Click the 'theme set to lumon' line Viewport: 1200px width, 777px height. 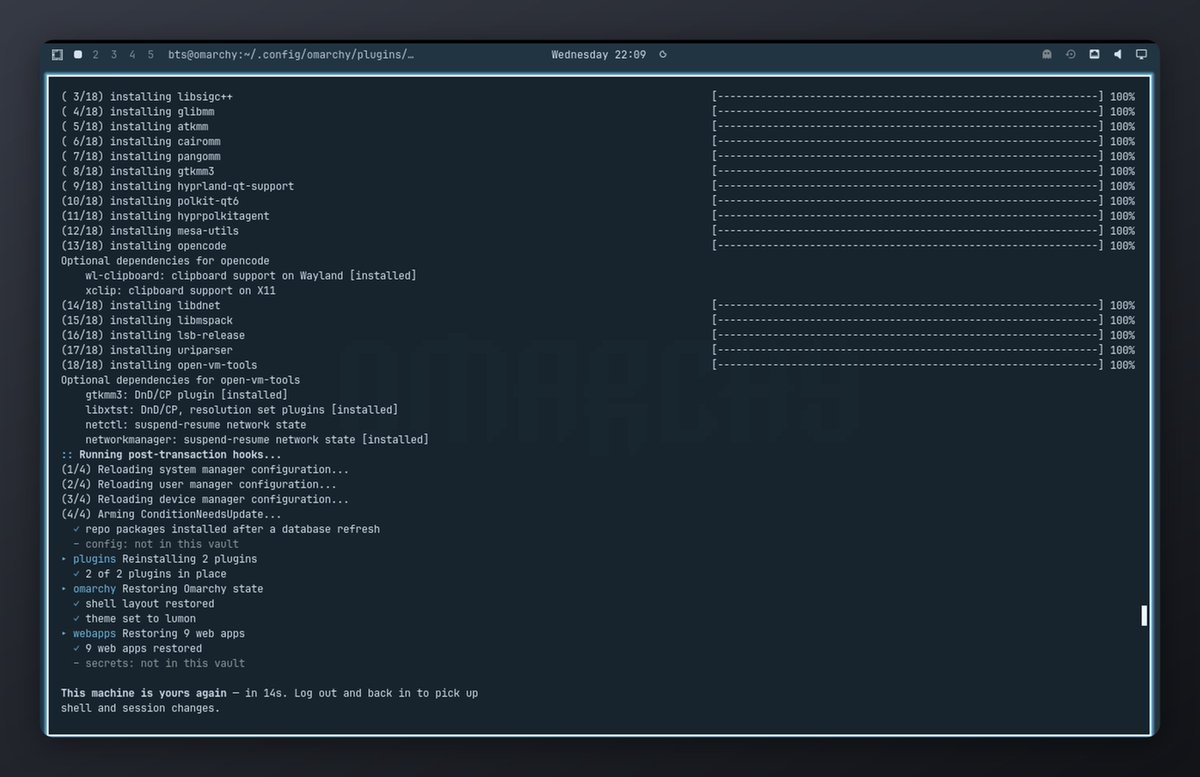[x=135, y=619]
